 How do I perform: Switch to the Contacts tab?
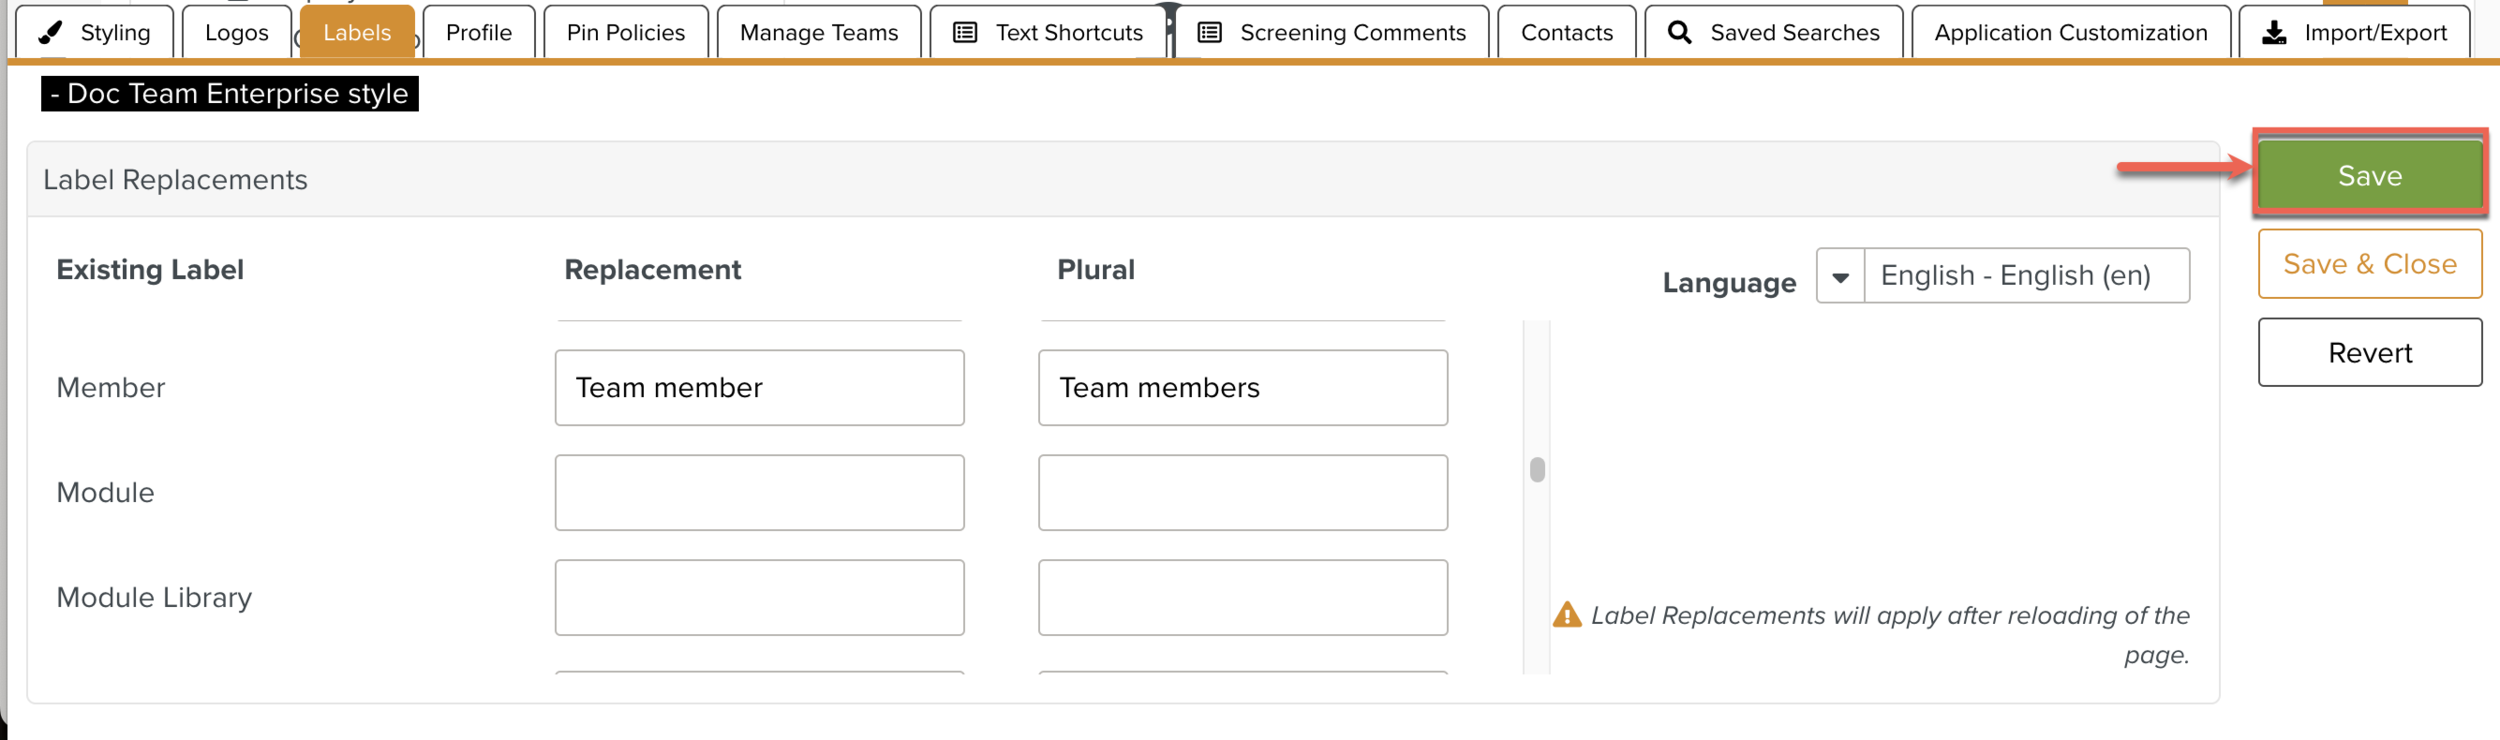[1566, 33]
